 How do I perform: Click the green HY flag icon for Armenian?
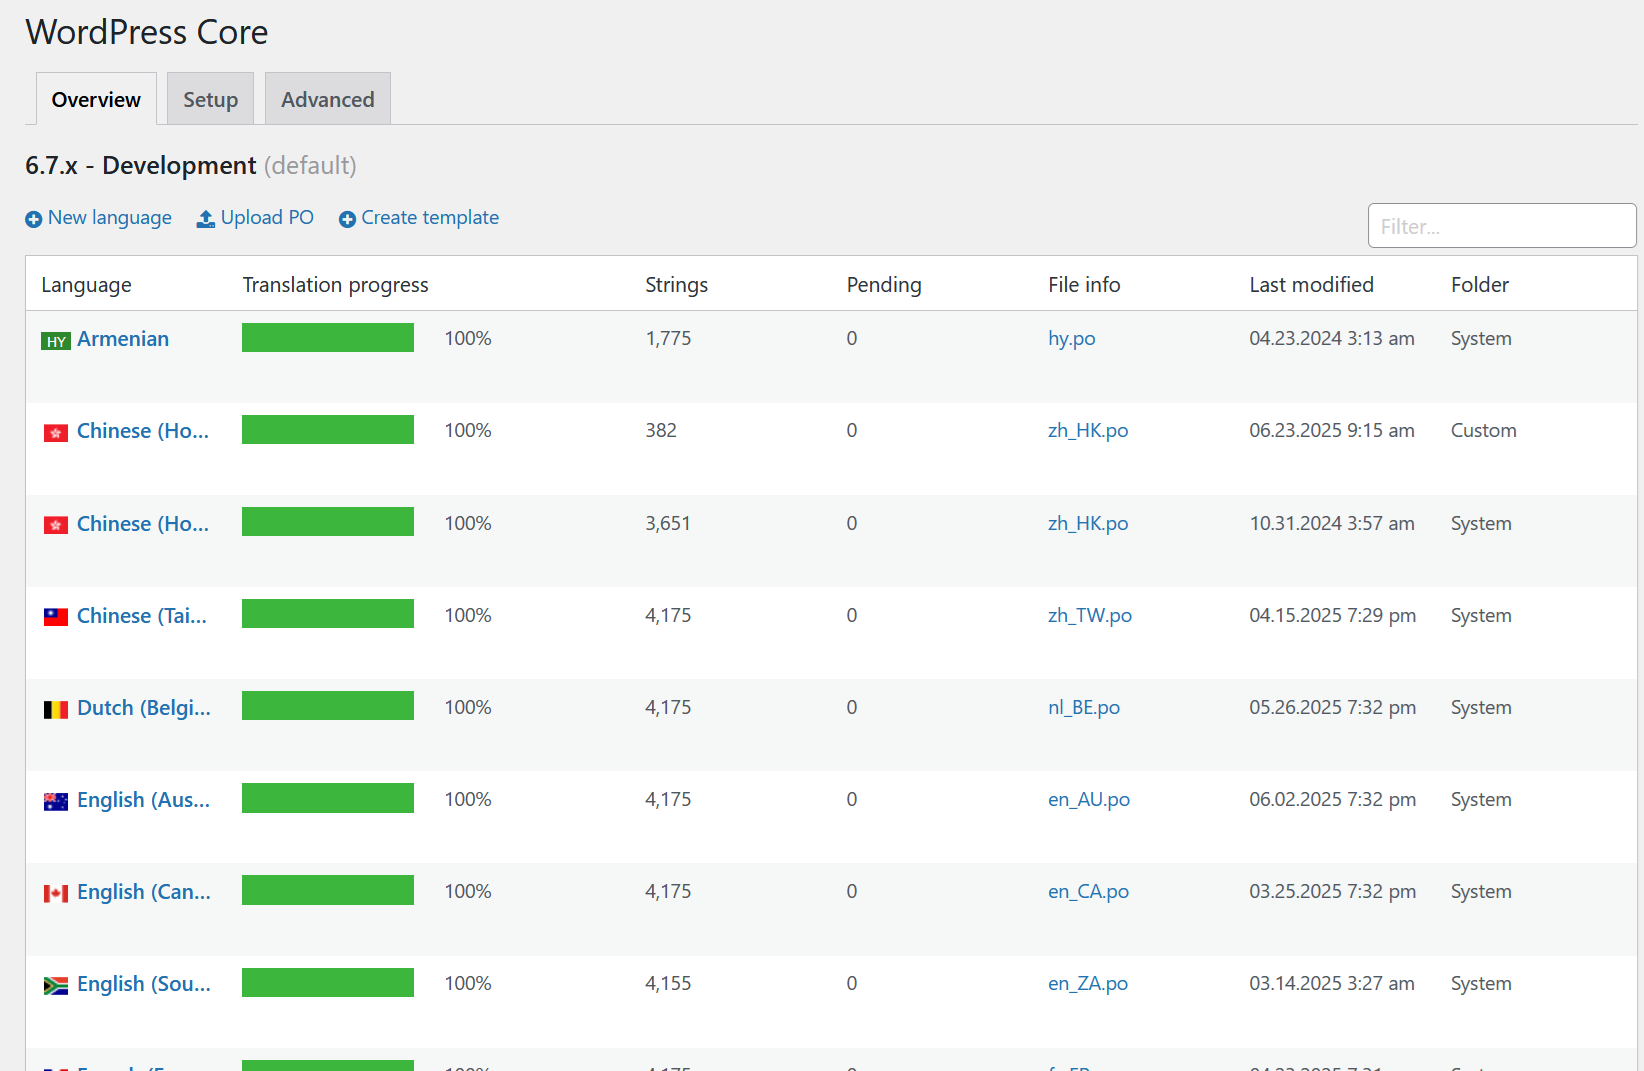pos(56,341)
